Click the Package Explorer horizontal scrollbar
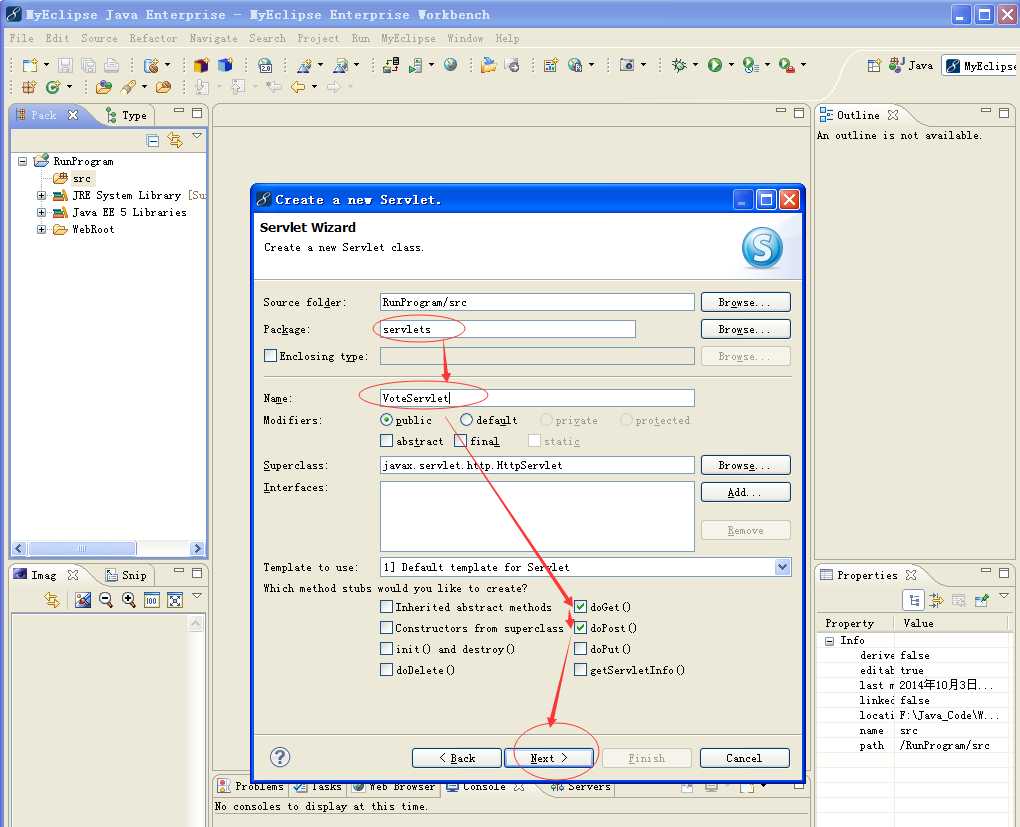This screenshot has height=827, width=1020. pos(108,549)
